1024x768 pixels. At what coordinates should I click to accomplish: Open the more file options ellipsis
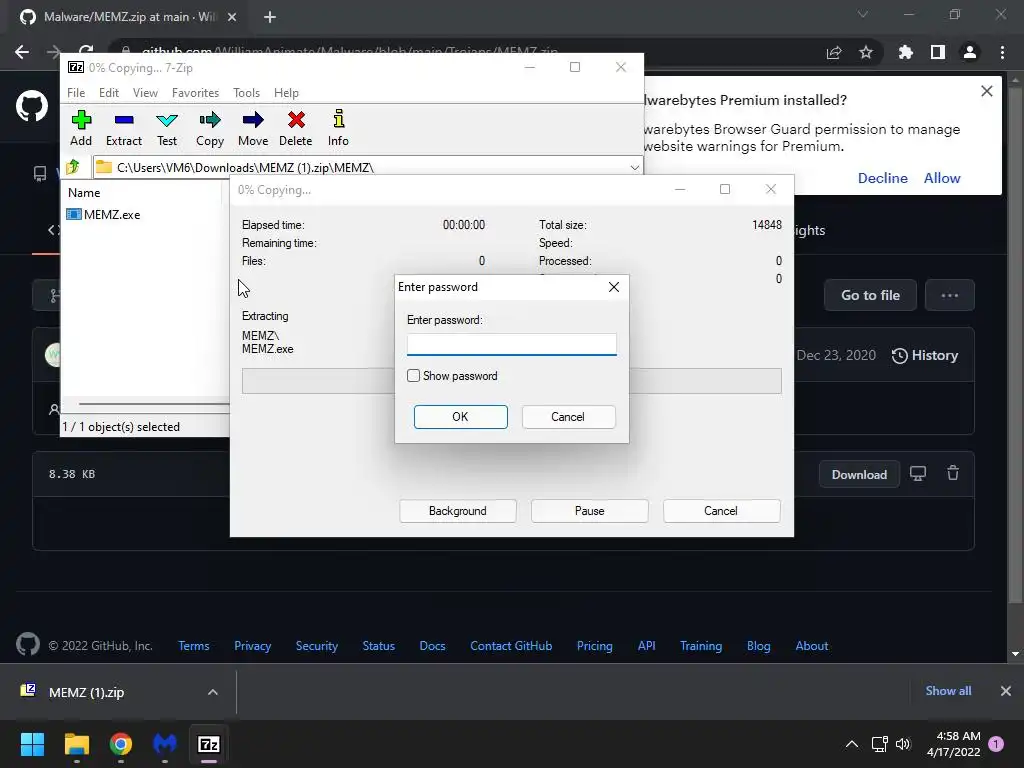click(x=950, y=295)
